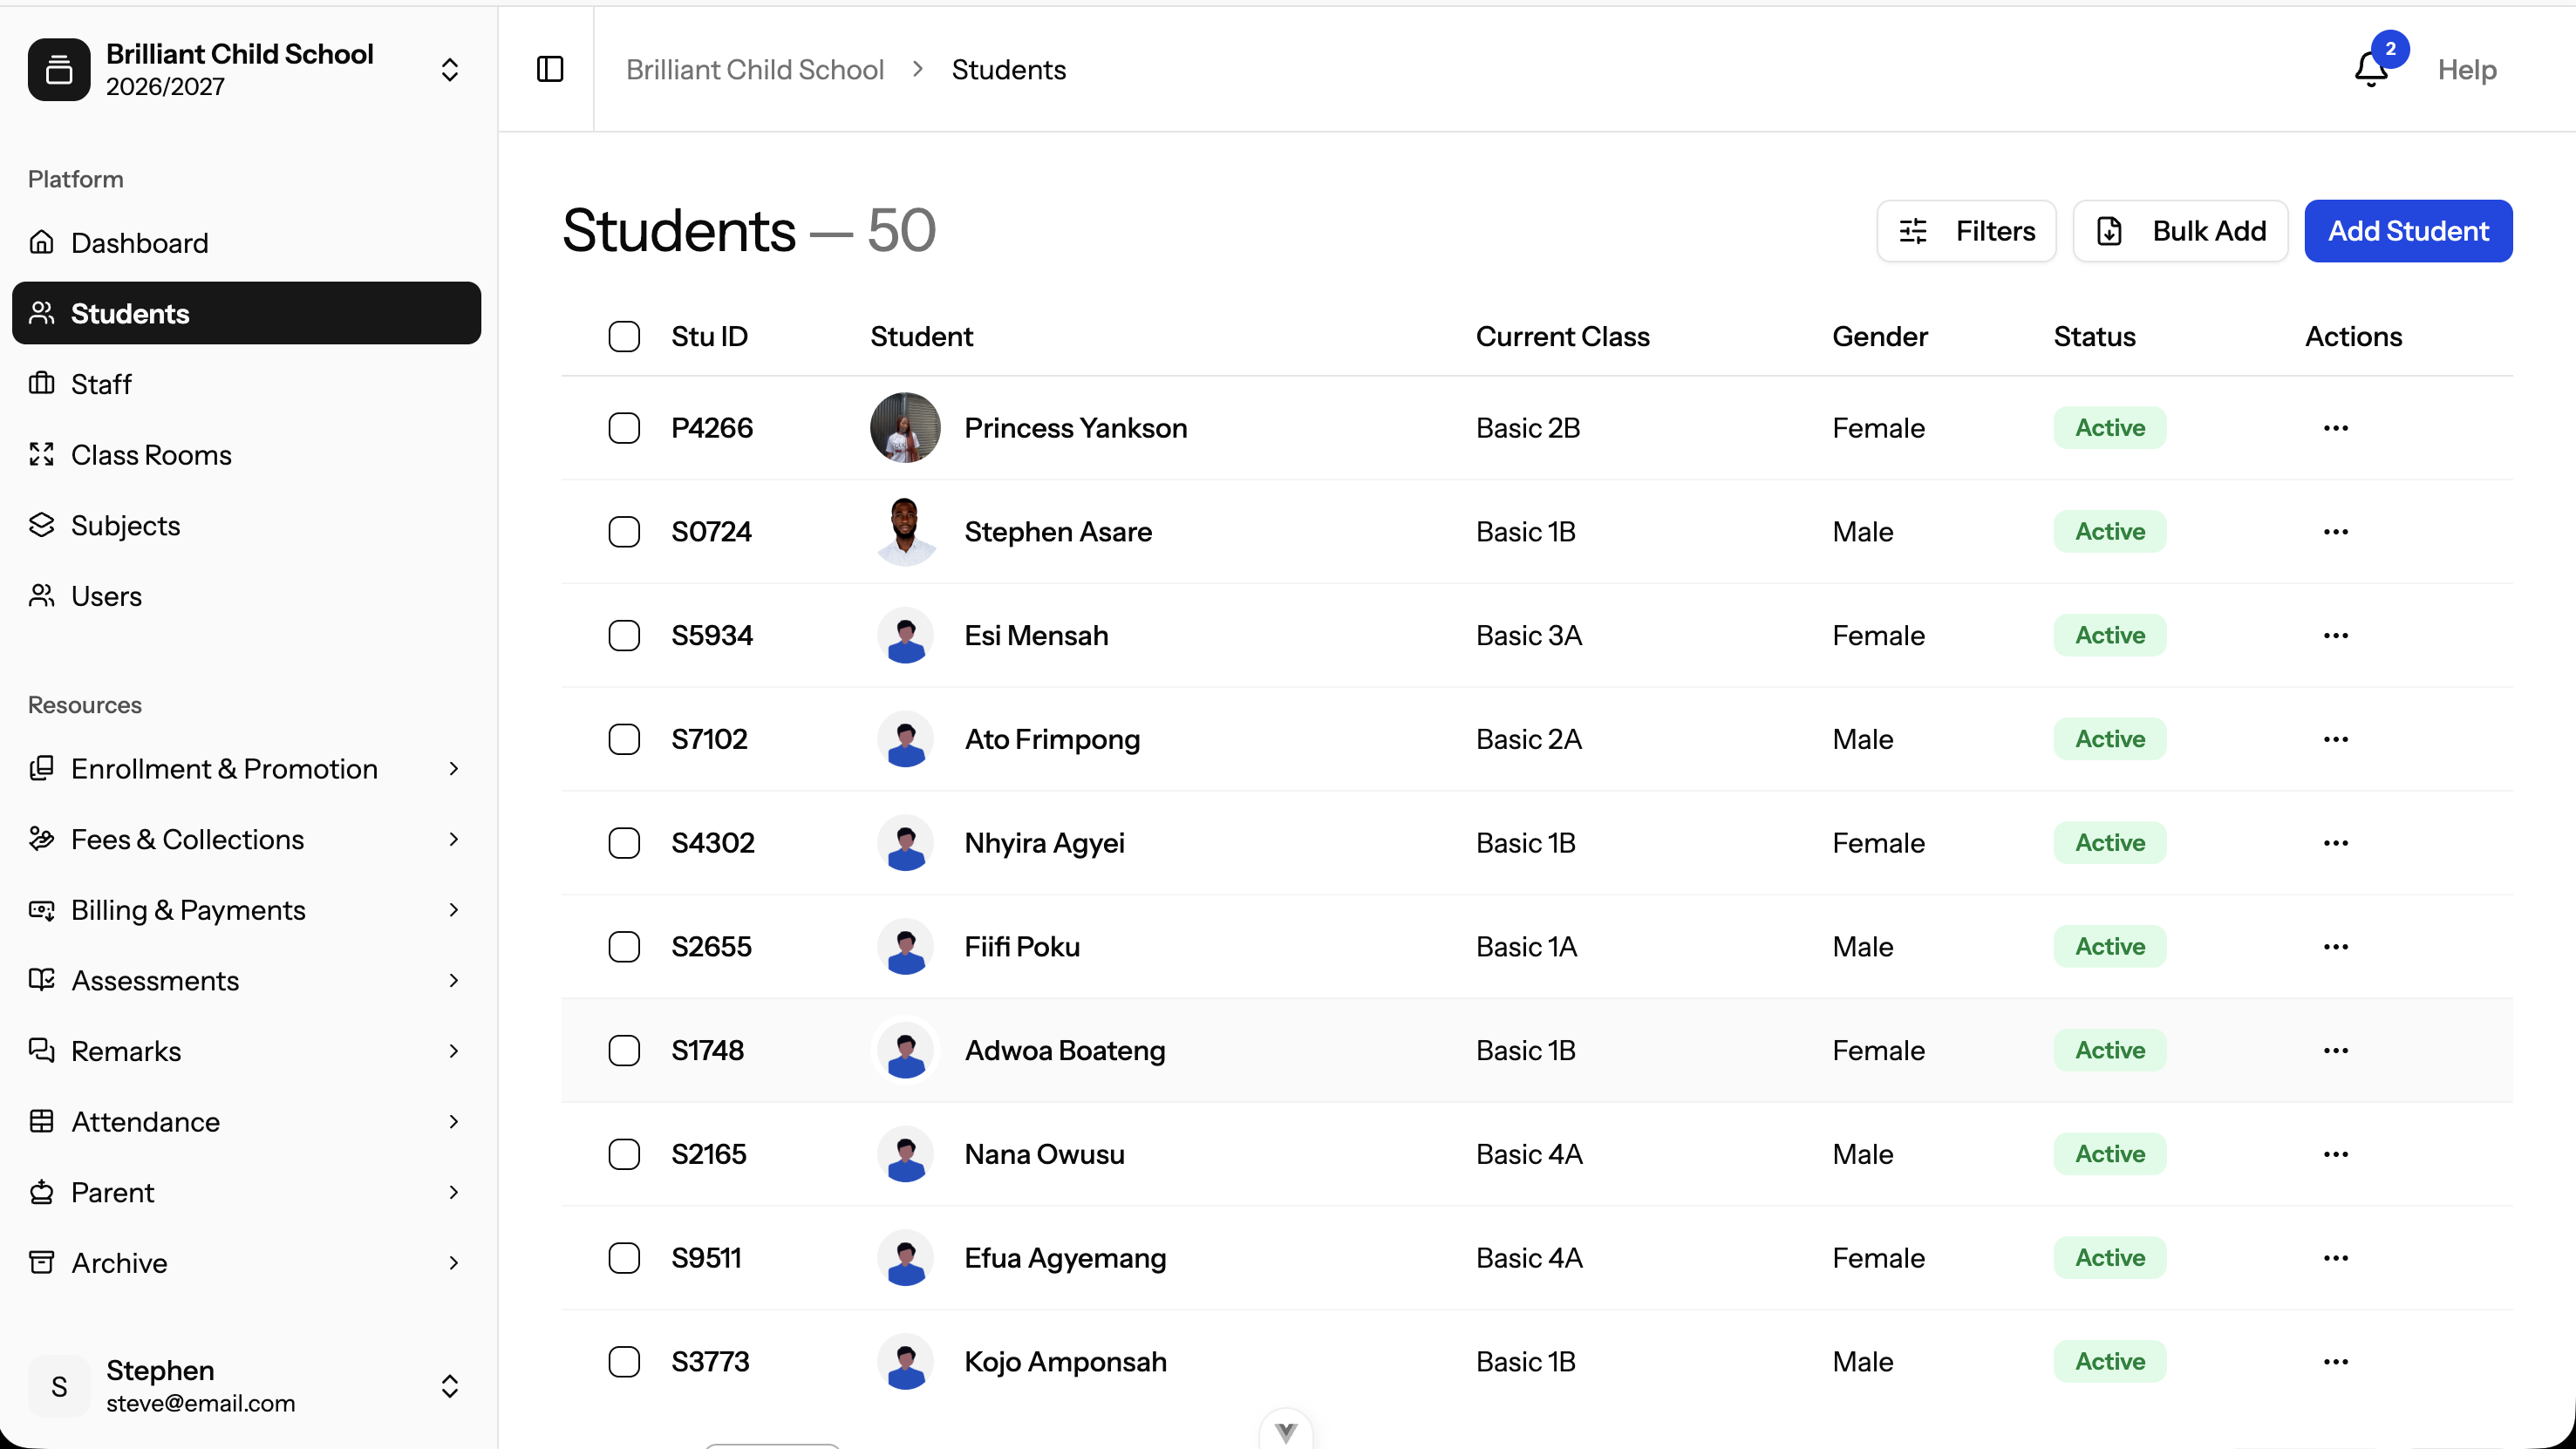Screen dimensions: 2576x1449
Task: Check the box for student S2655
Action: tap(624, 947)
